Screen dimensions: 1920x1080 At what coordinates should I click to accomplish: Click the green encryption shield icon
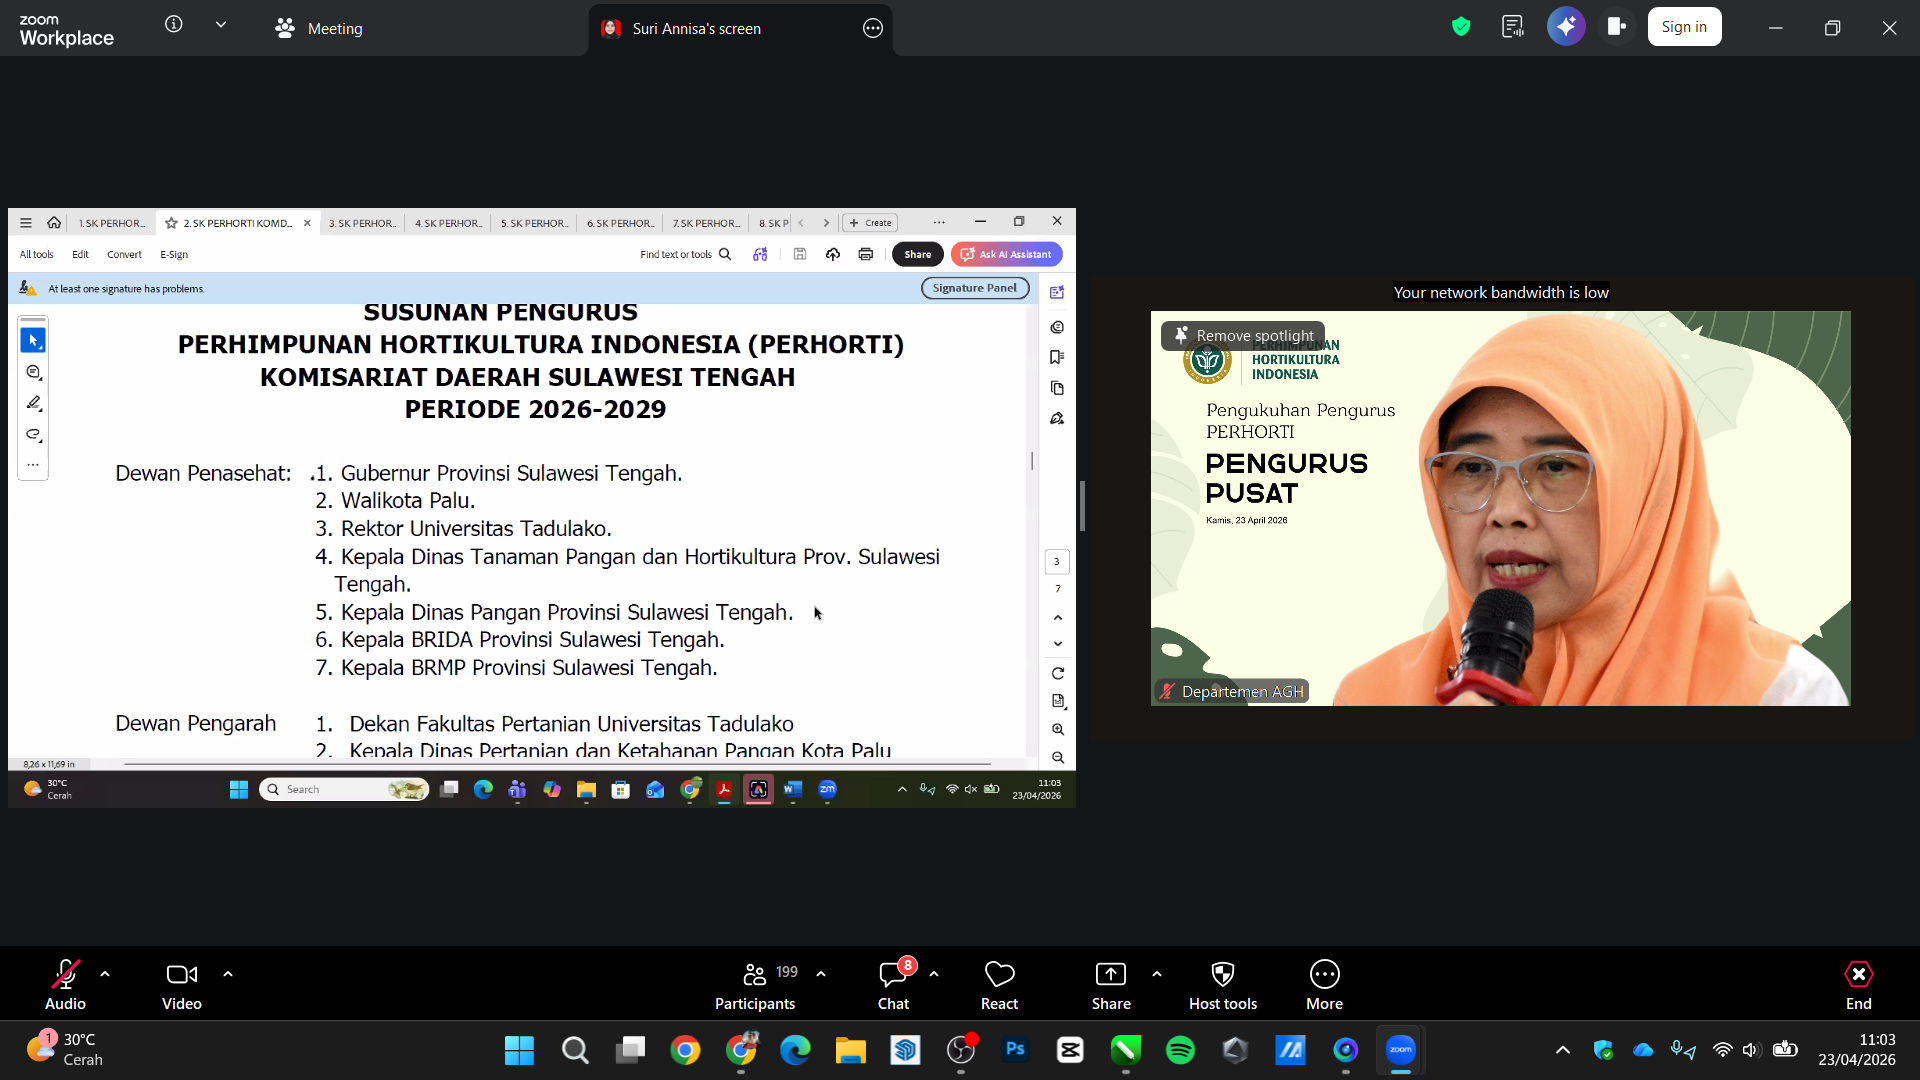coord(1461,27)
